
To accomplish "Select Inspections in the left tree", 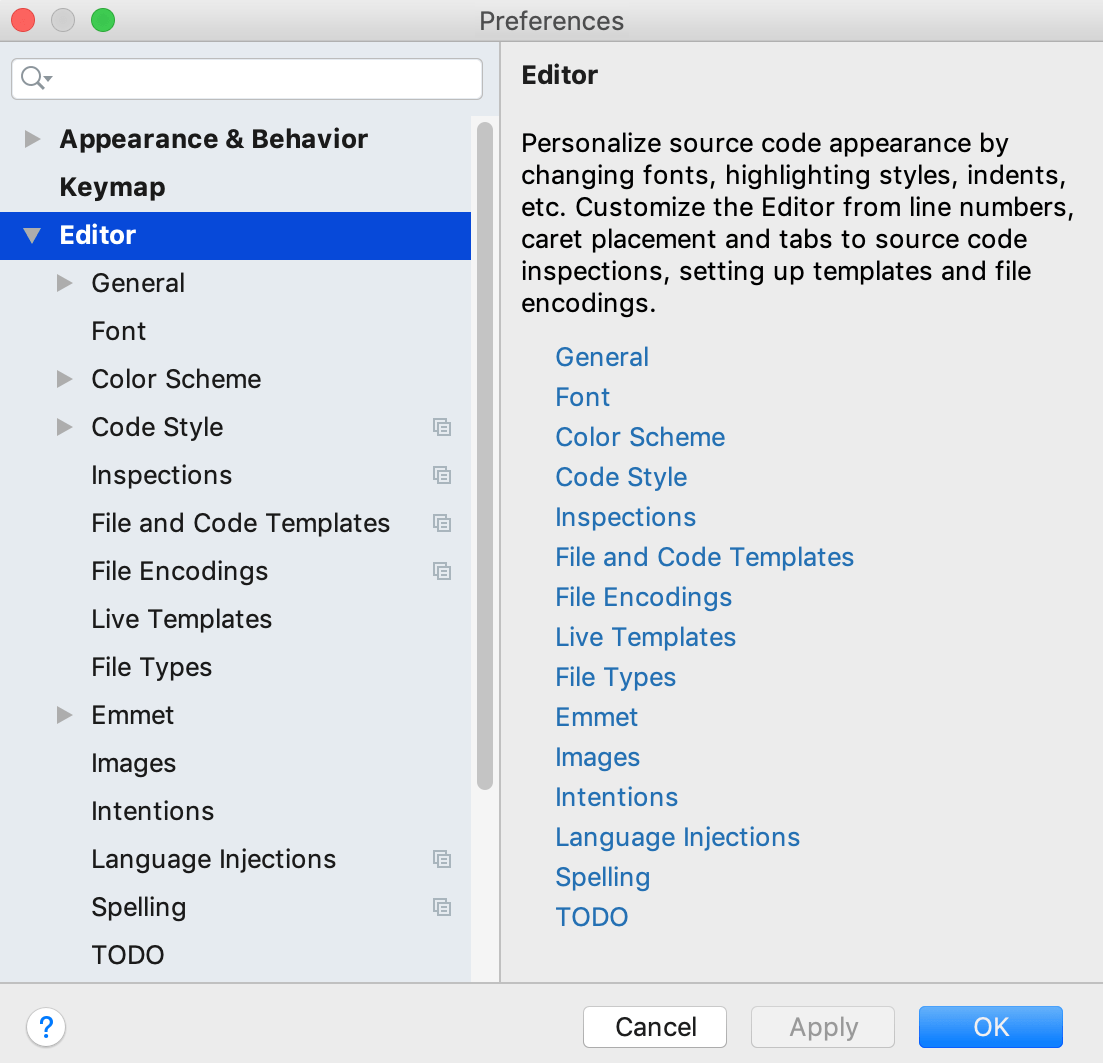I will pos(161,476).
